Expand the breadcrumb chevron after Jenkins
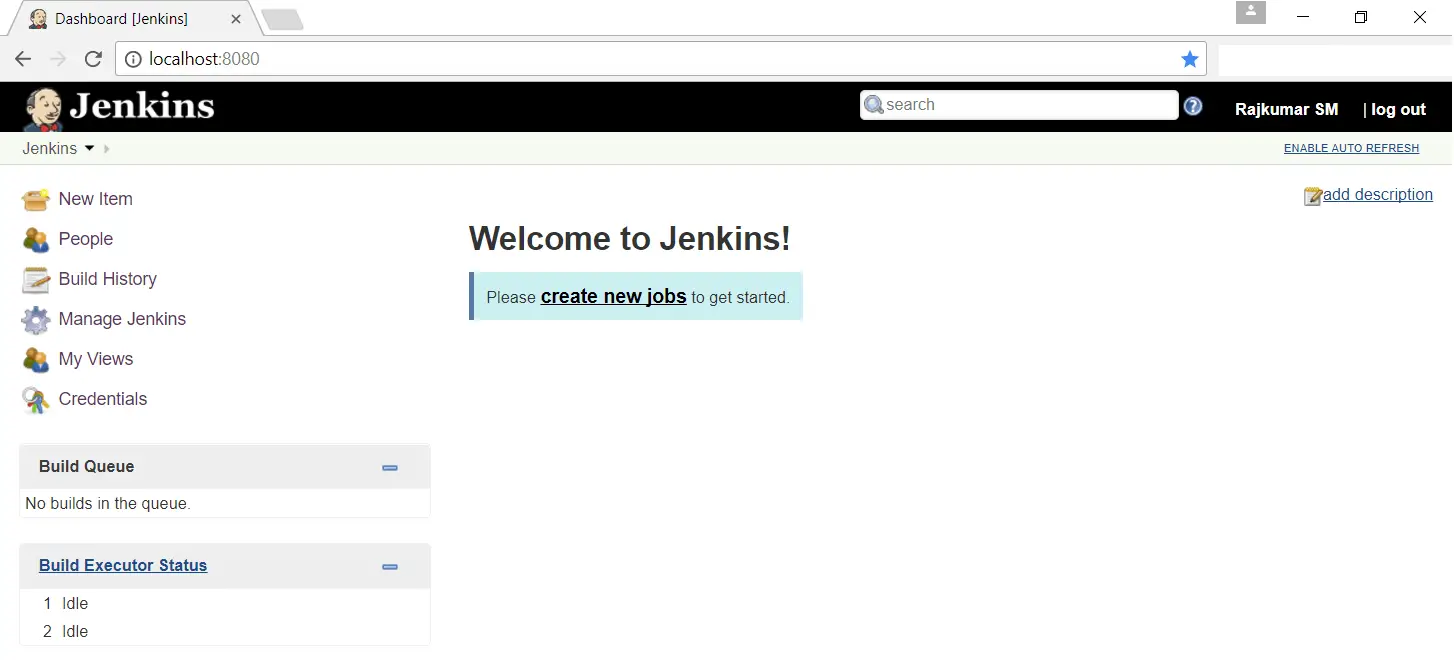The width and height of the screenshot is (1454, 660). (x=107, y=149)
